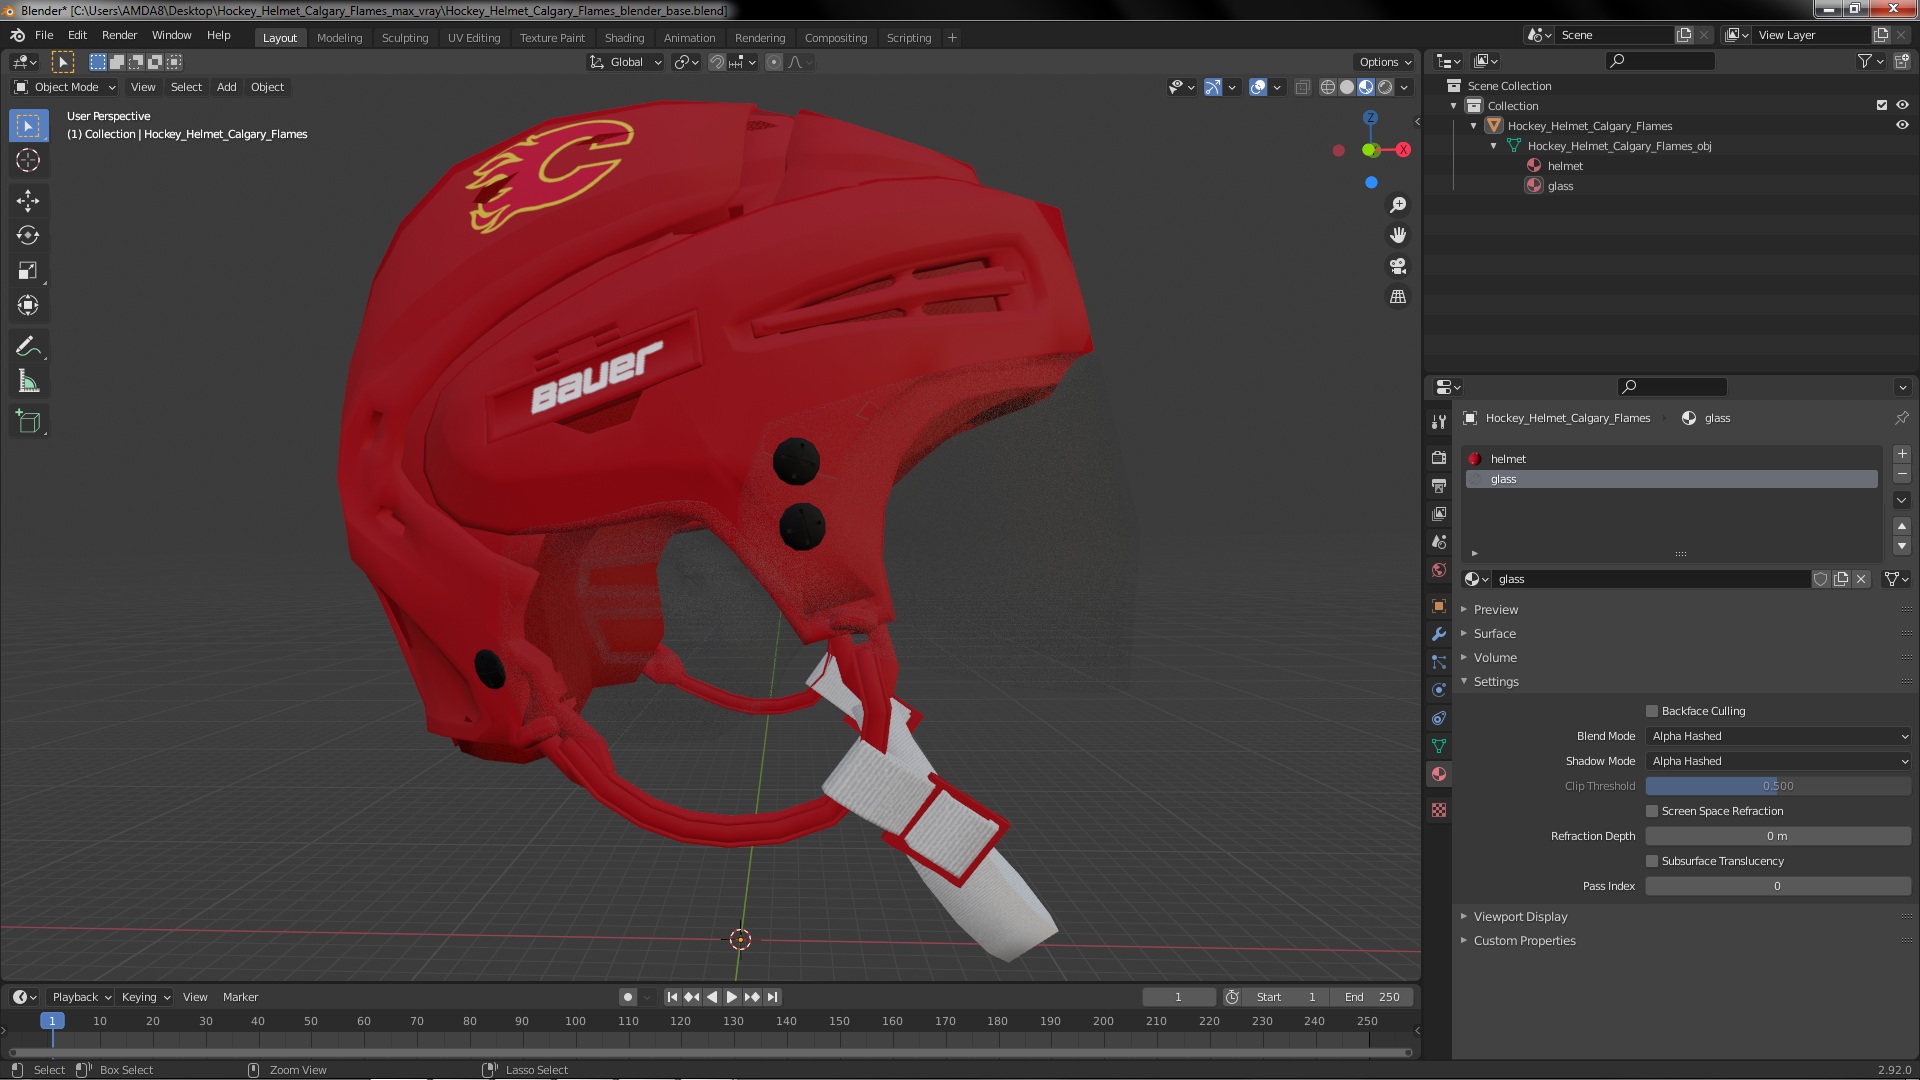
Task: Activate the Select Box tool
Action: click(x=28, y=126)
